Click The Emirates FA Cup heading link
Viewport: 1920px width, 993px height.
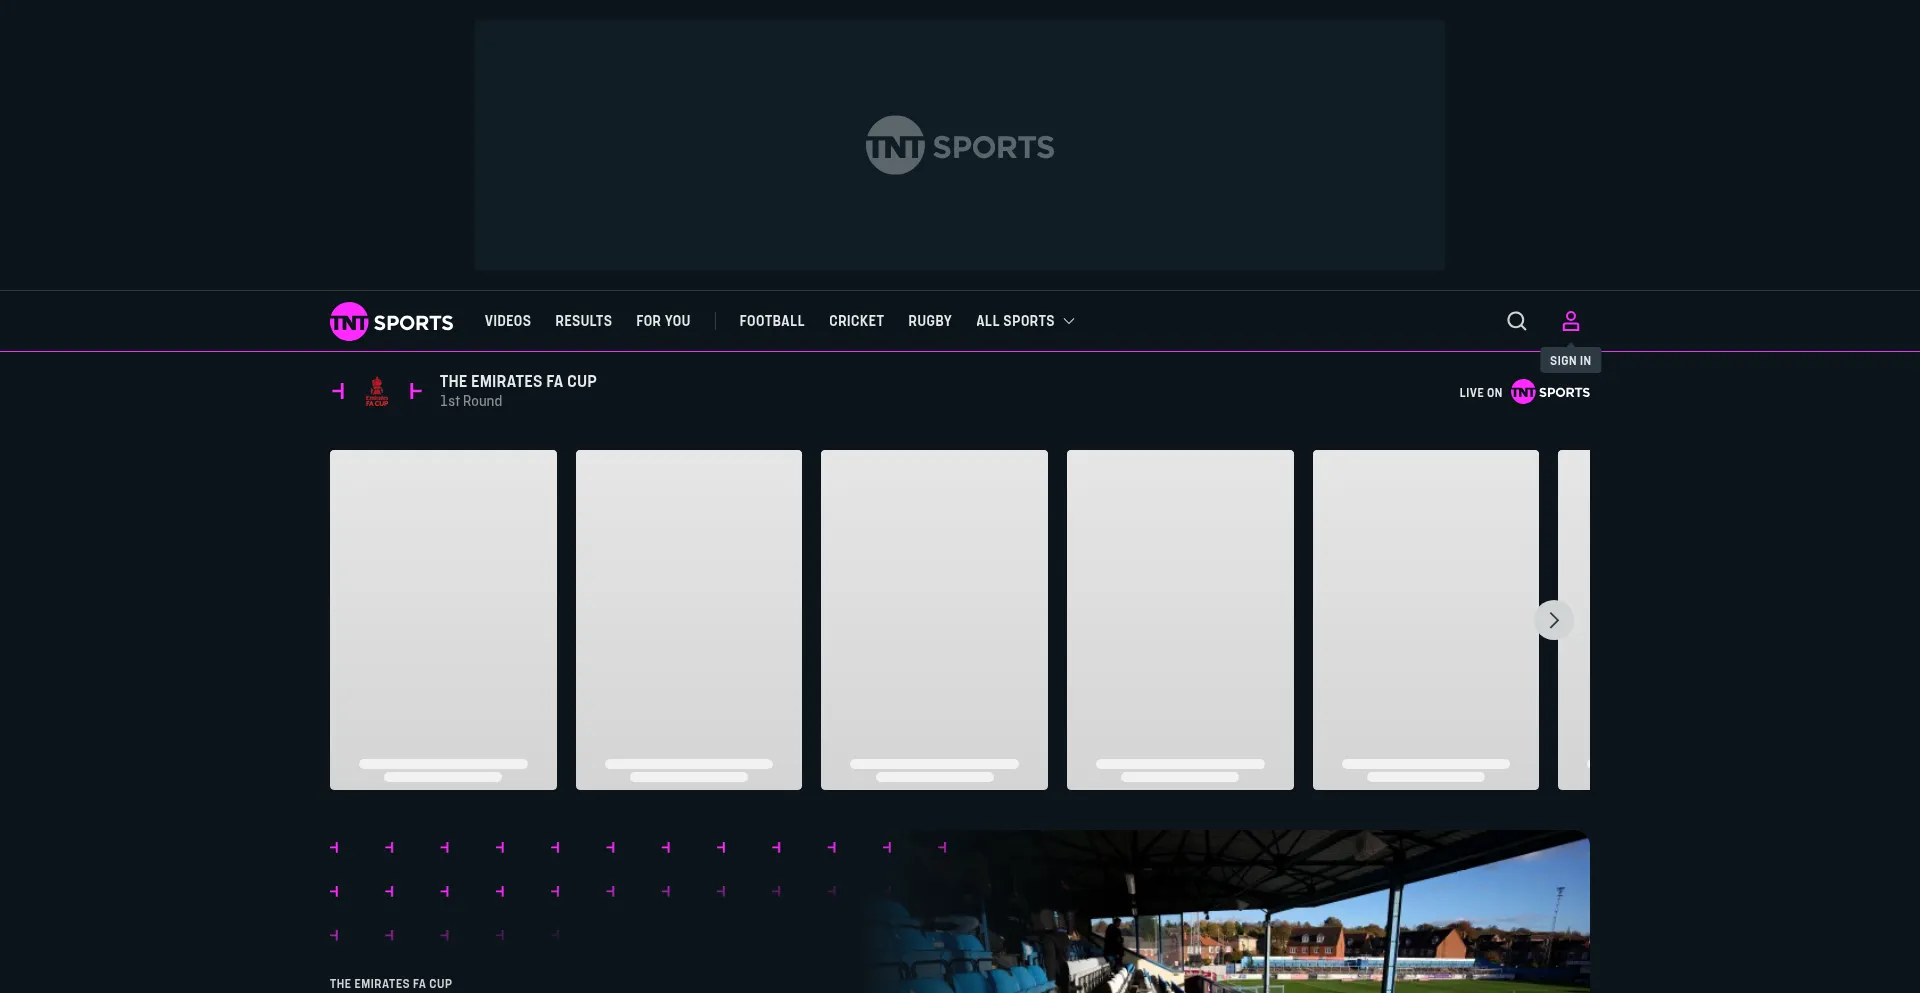click(517, 381)
